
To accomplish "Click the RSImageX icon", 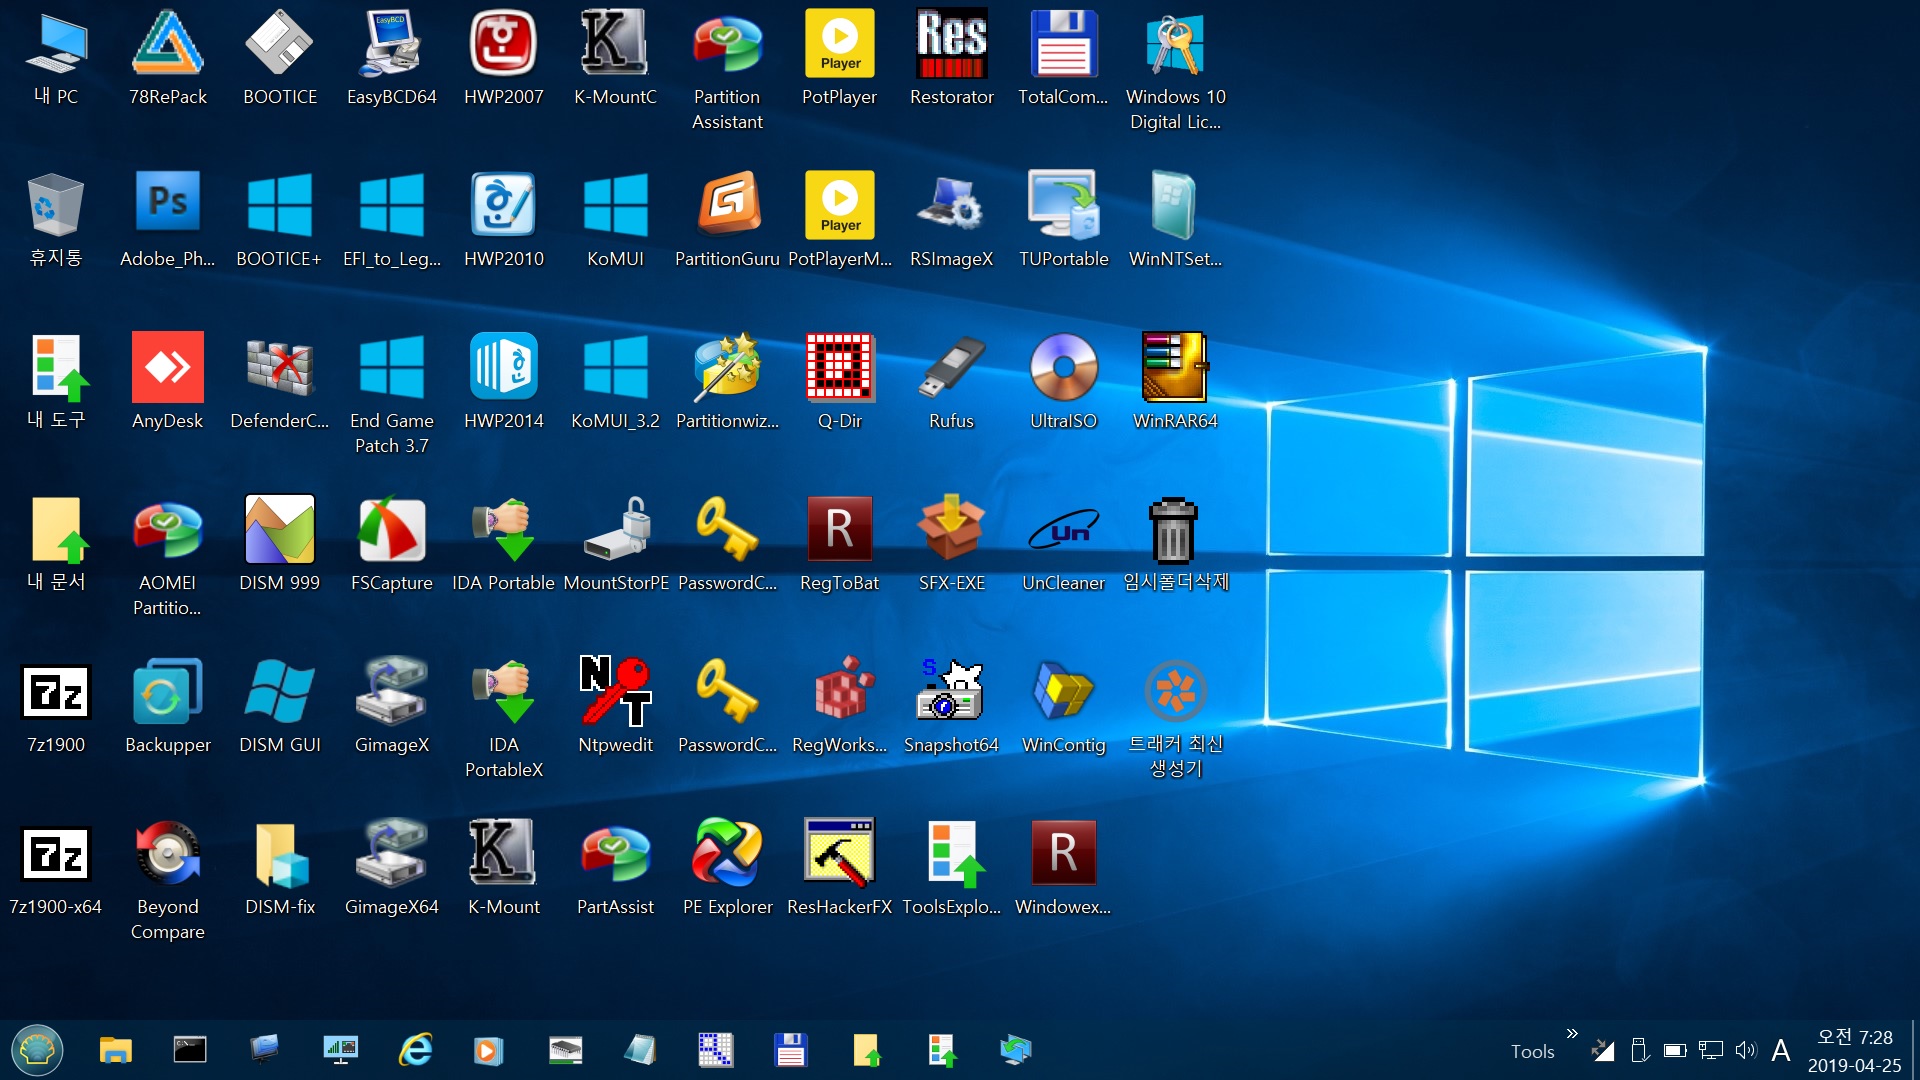I will (951, 206).
